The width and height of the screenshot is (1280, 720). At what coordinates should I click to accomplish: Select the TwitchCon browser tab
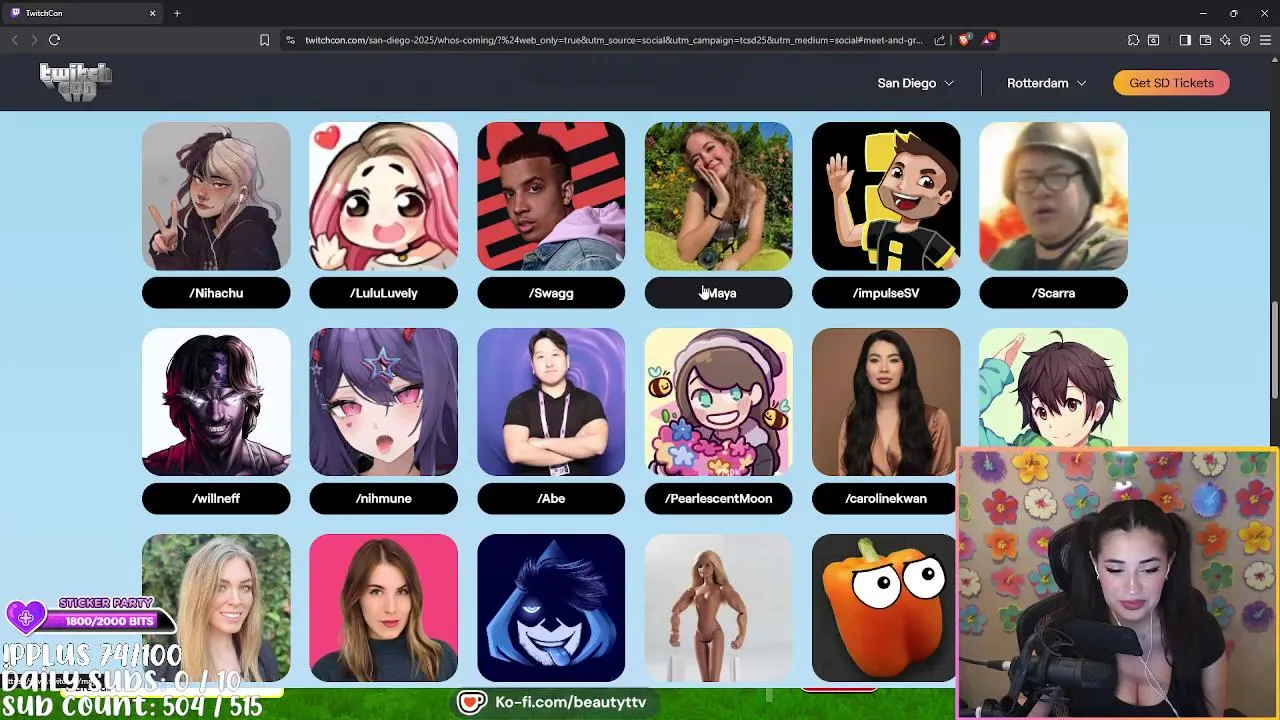(84, 13)
